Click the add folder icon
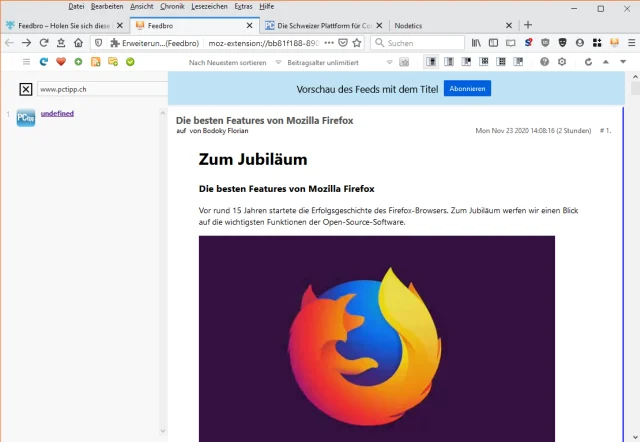Image resolution: width=640 pixels, height=442 pixels. [x=113, y=62]
